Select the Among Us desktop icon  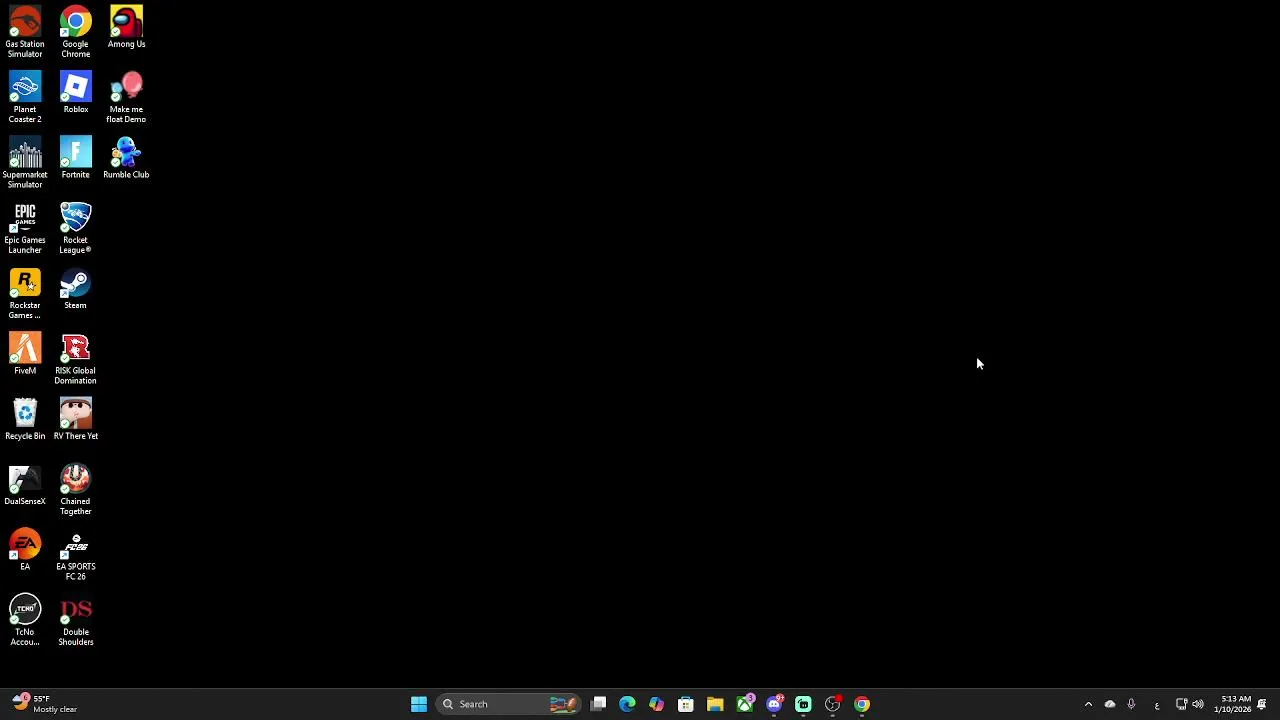(x=126, y=28)
